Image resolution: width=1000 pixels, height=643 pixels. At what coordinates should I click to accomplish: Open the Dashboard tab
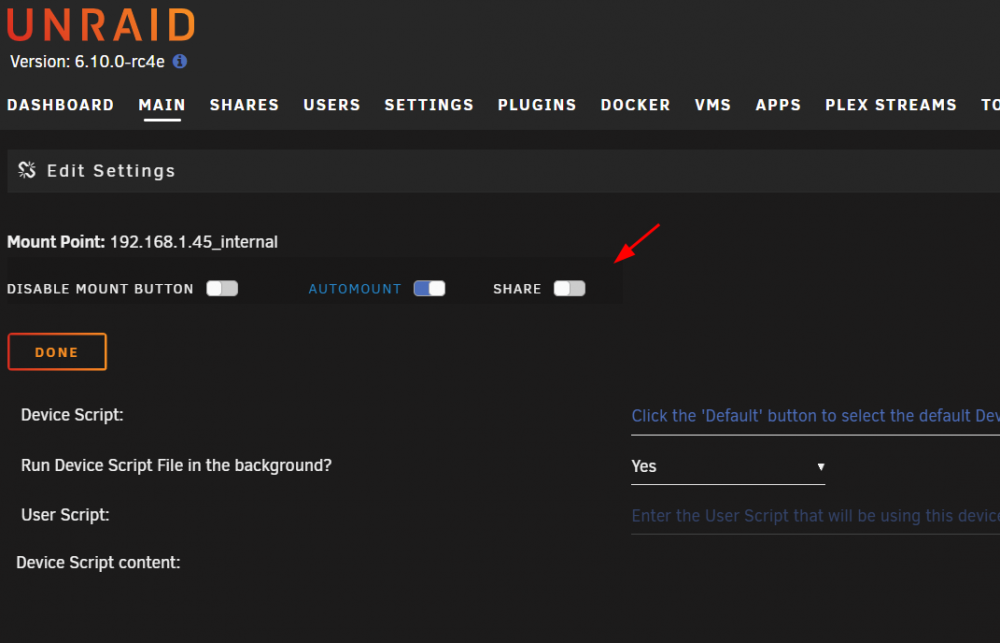tap(61, 105)
